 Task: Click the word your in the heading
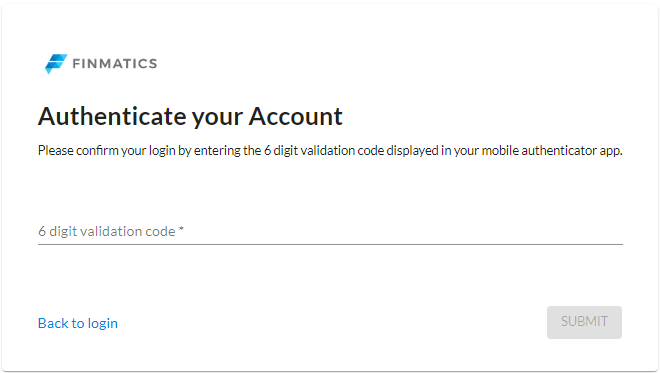click(218, 118)
